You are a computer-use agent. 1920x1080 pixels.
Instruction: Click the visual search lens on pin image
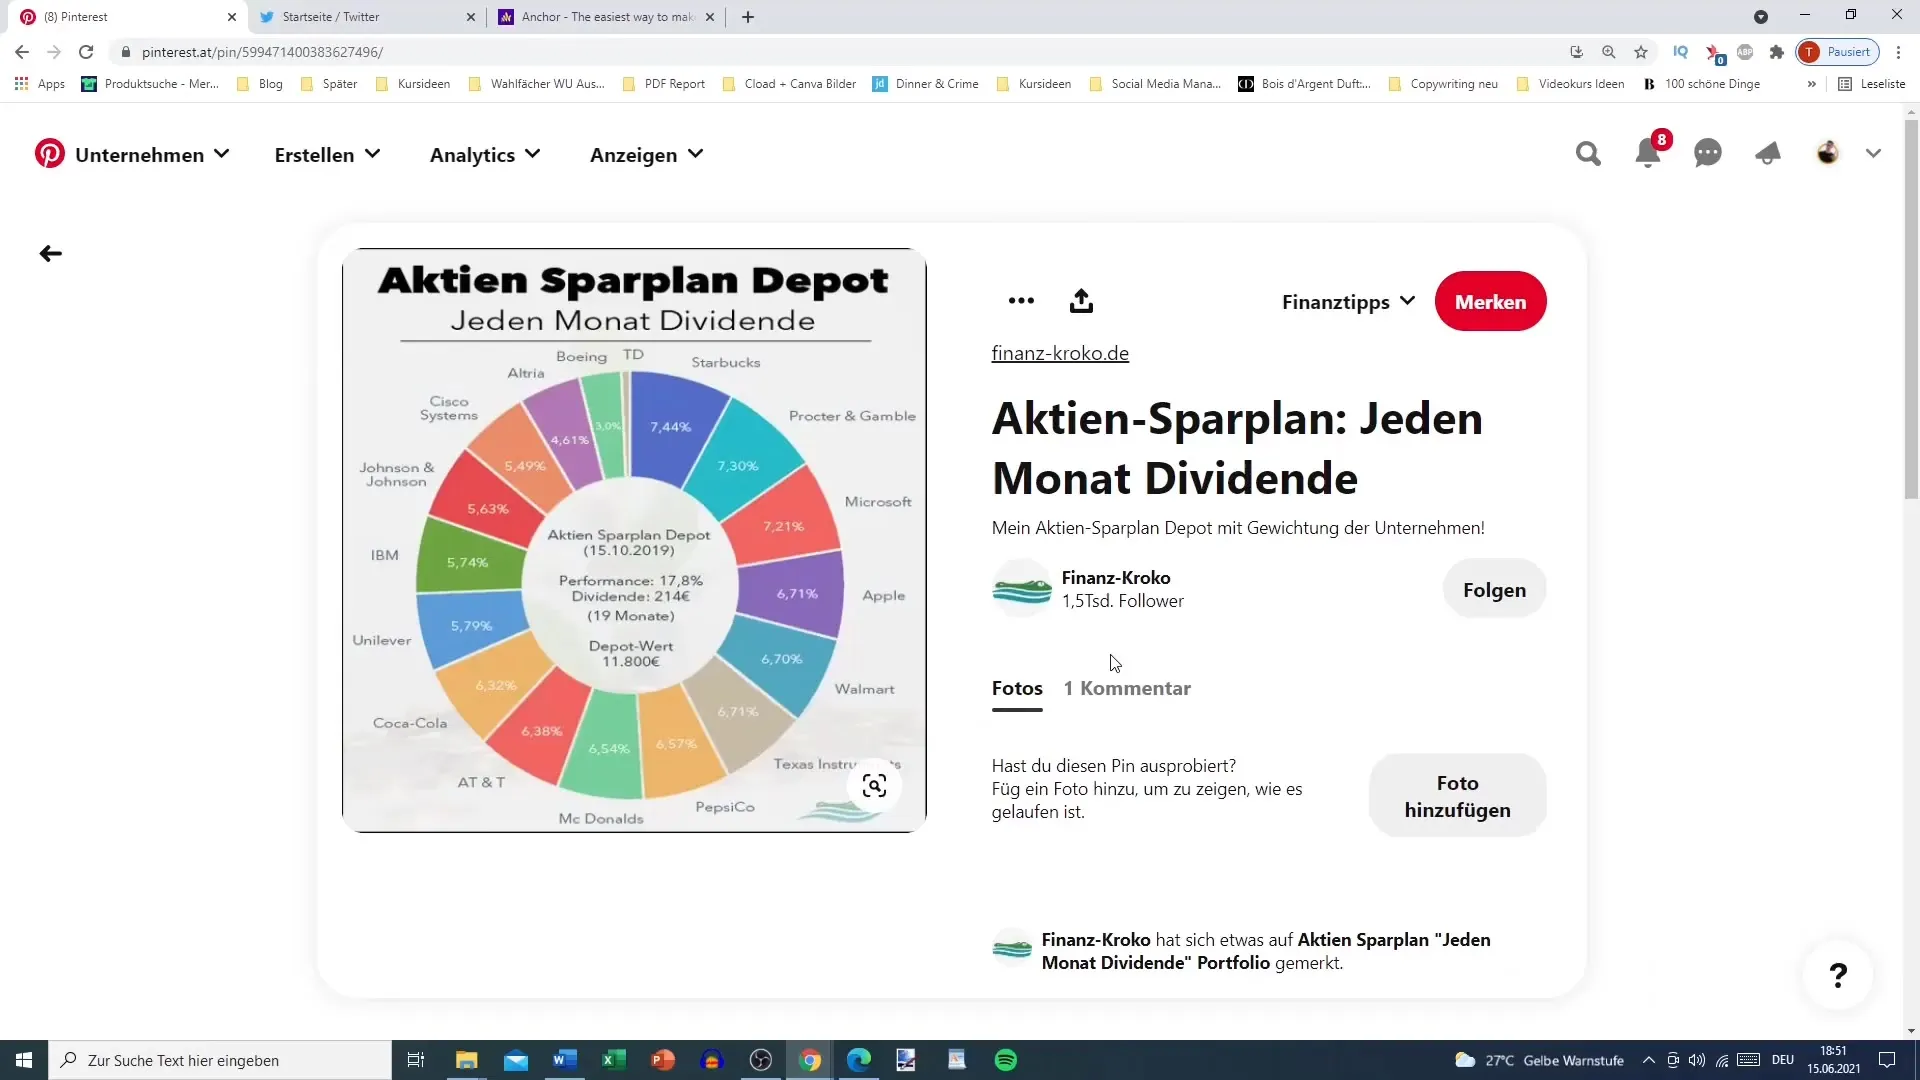coord(874,786)
